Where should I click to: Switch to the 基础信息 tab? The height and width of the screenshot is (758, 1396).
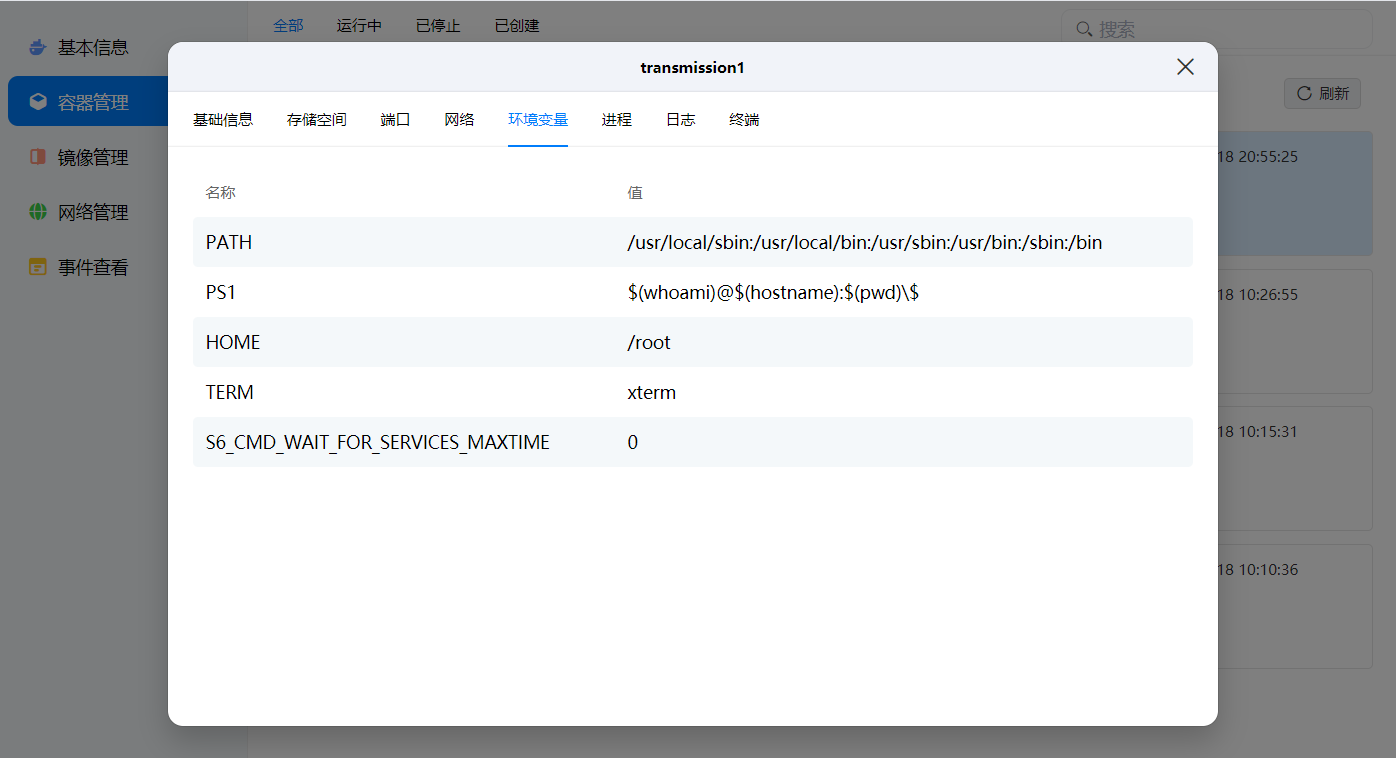tap(223, 120)
